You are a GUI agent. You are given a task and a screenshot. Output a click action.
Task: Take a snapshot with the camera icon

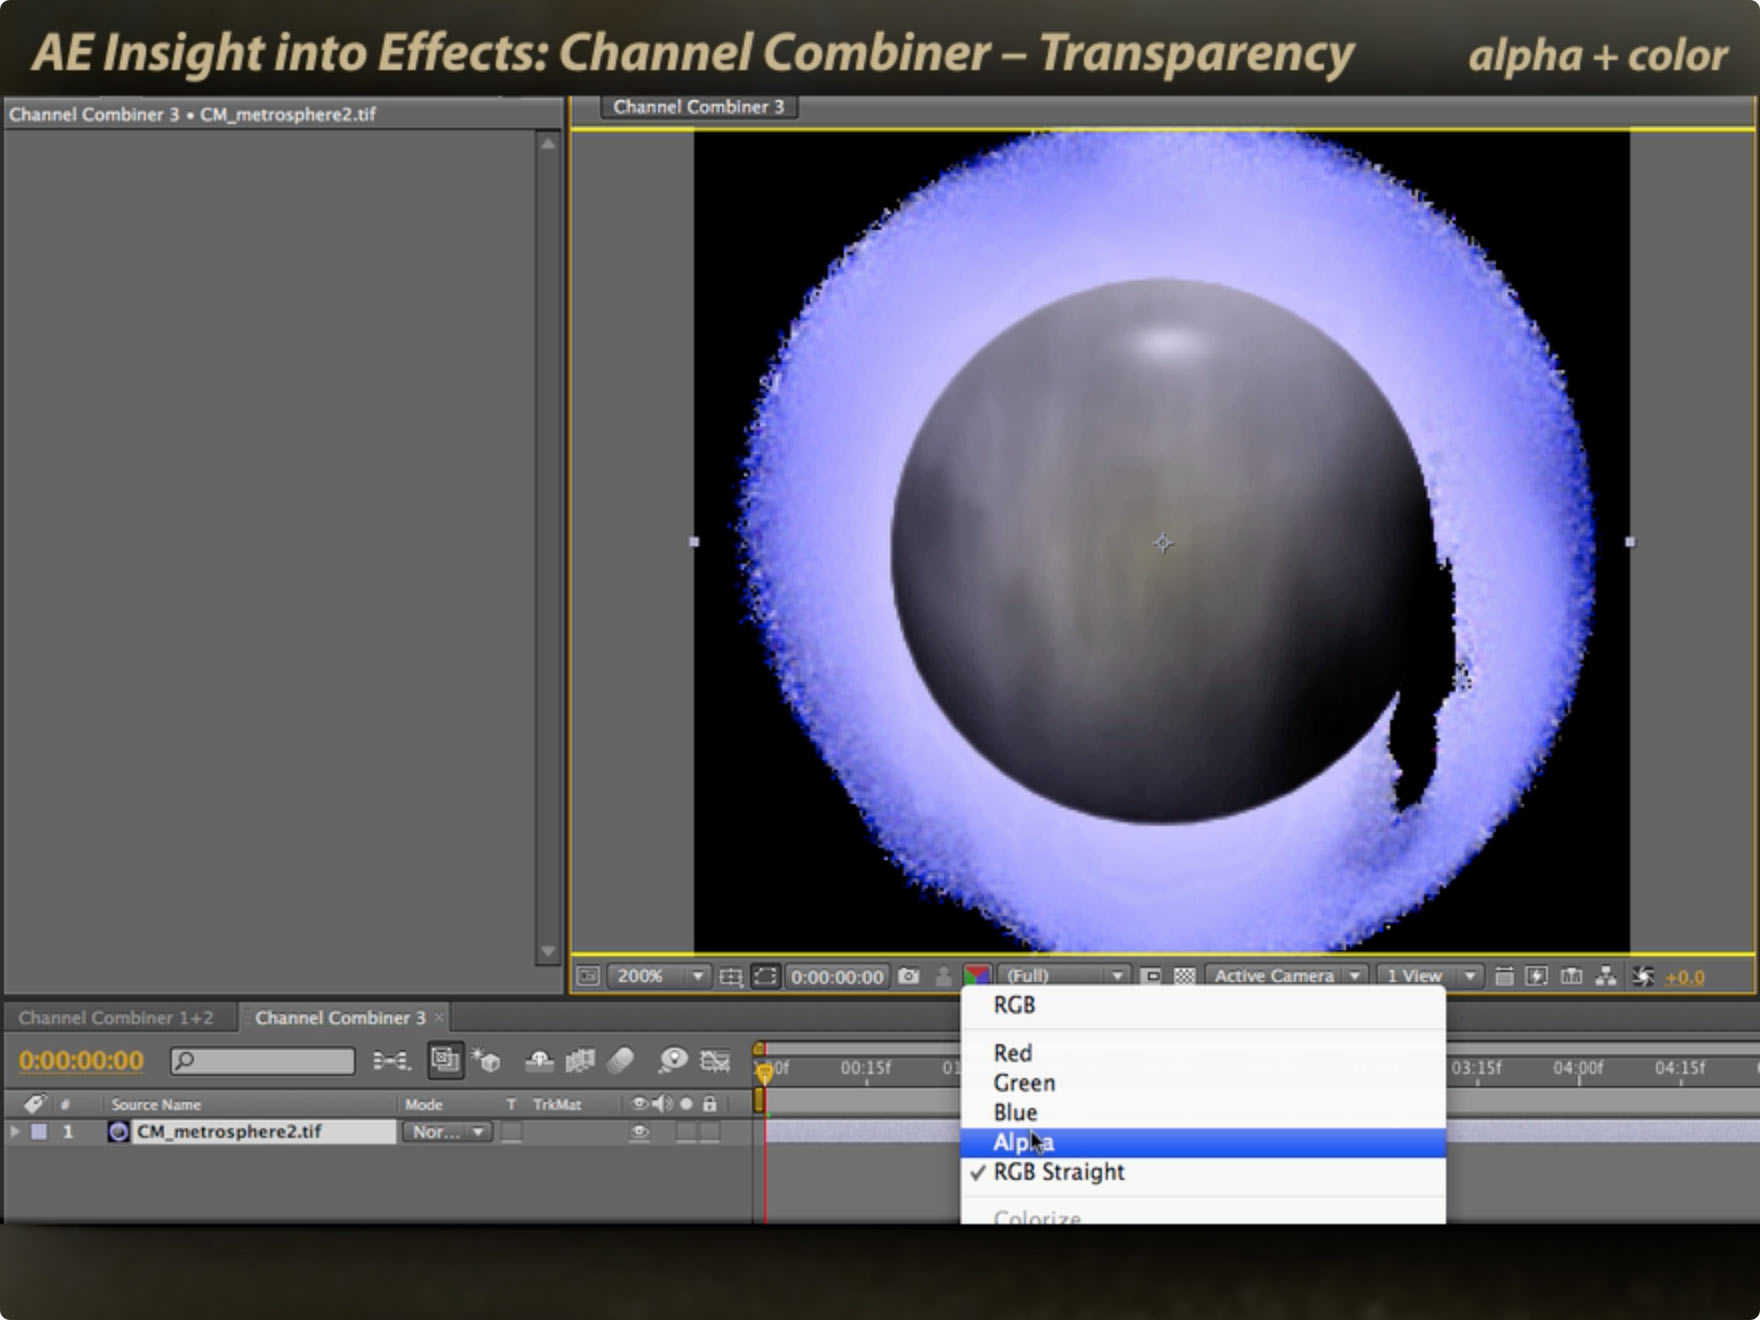pos(908,976)
